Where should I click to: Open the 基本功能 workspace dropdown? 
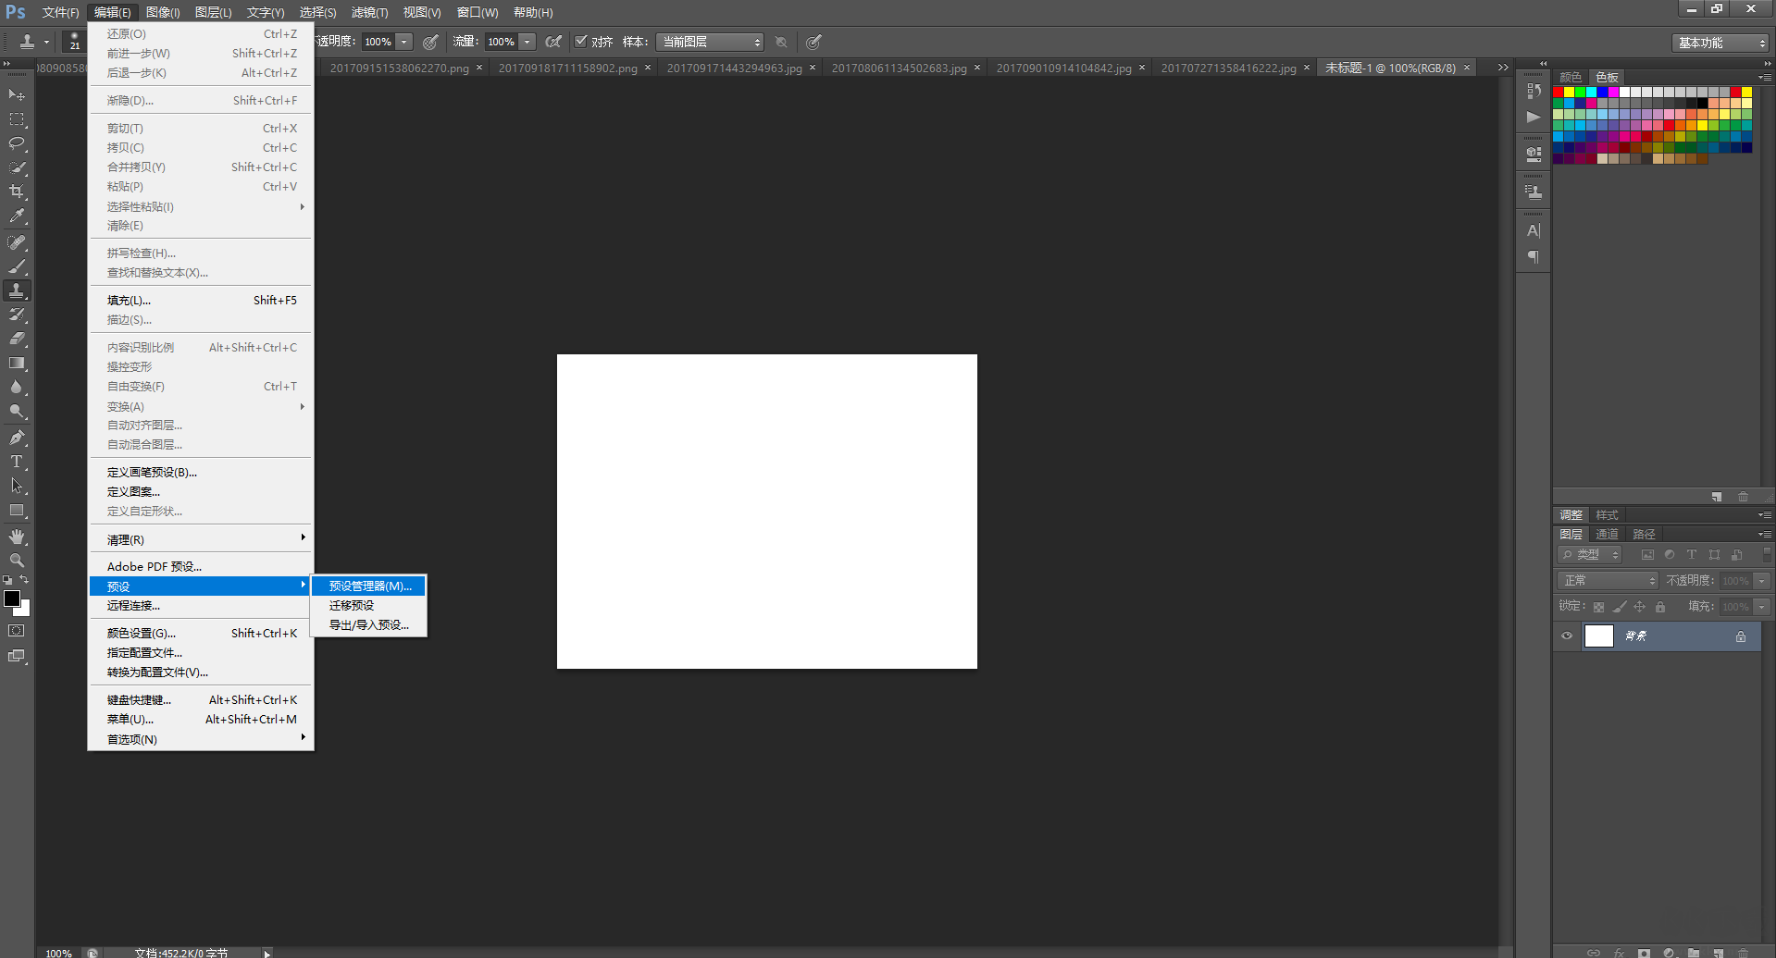pyautogui.click(x=1720, y=43)
